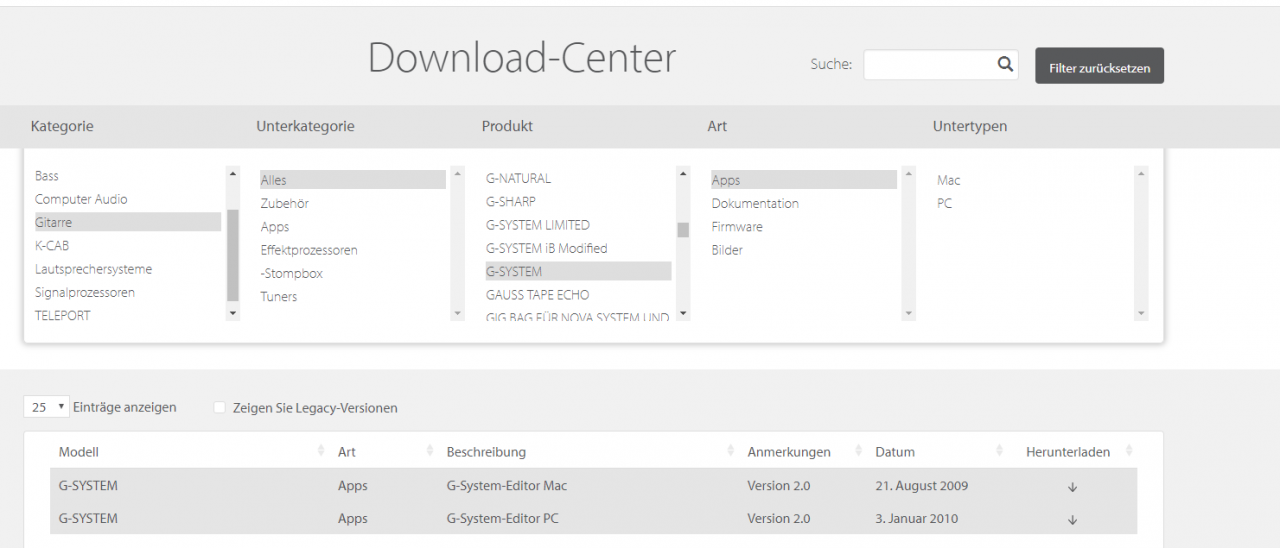Click Art list scroll-down arrow
The width and height of the screenshot is (1280, 548).
[x=908, y=313]
